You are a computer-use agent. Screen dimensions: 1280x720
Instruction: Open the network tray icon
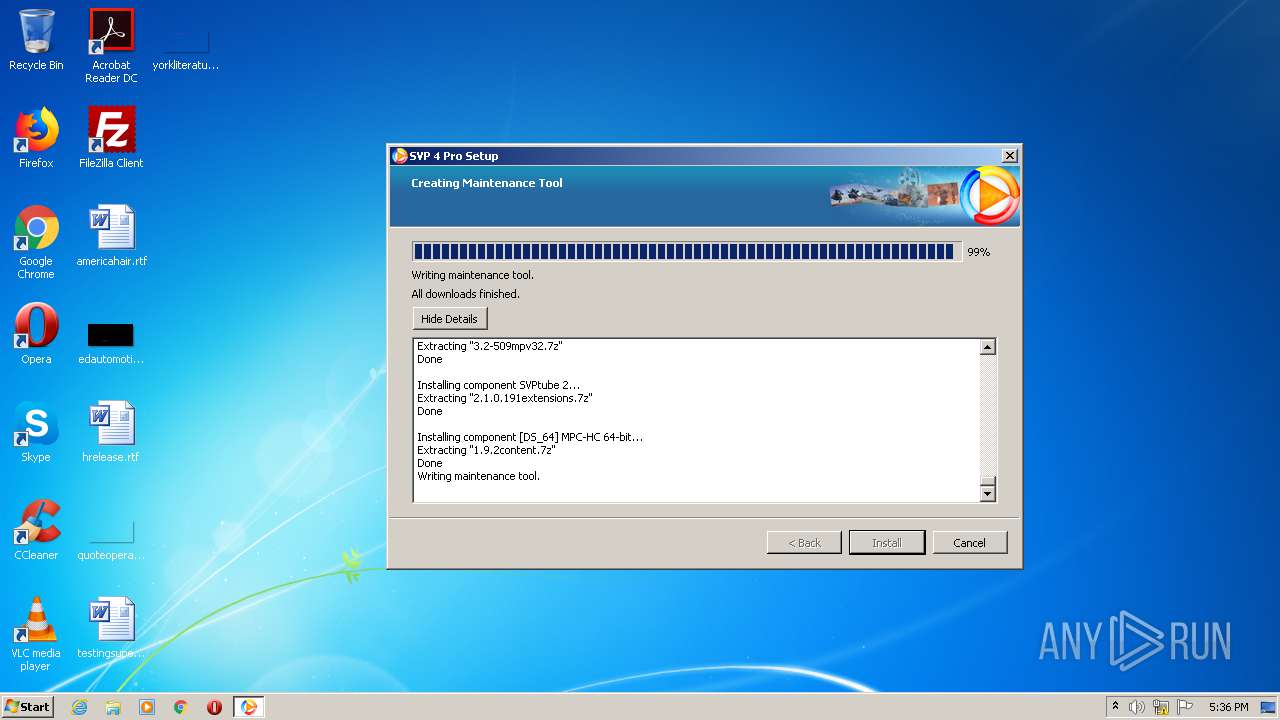1161,707
